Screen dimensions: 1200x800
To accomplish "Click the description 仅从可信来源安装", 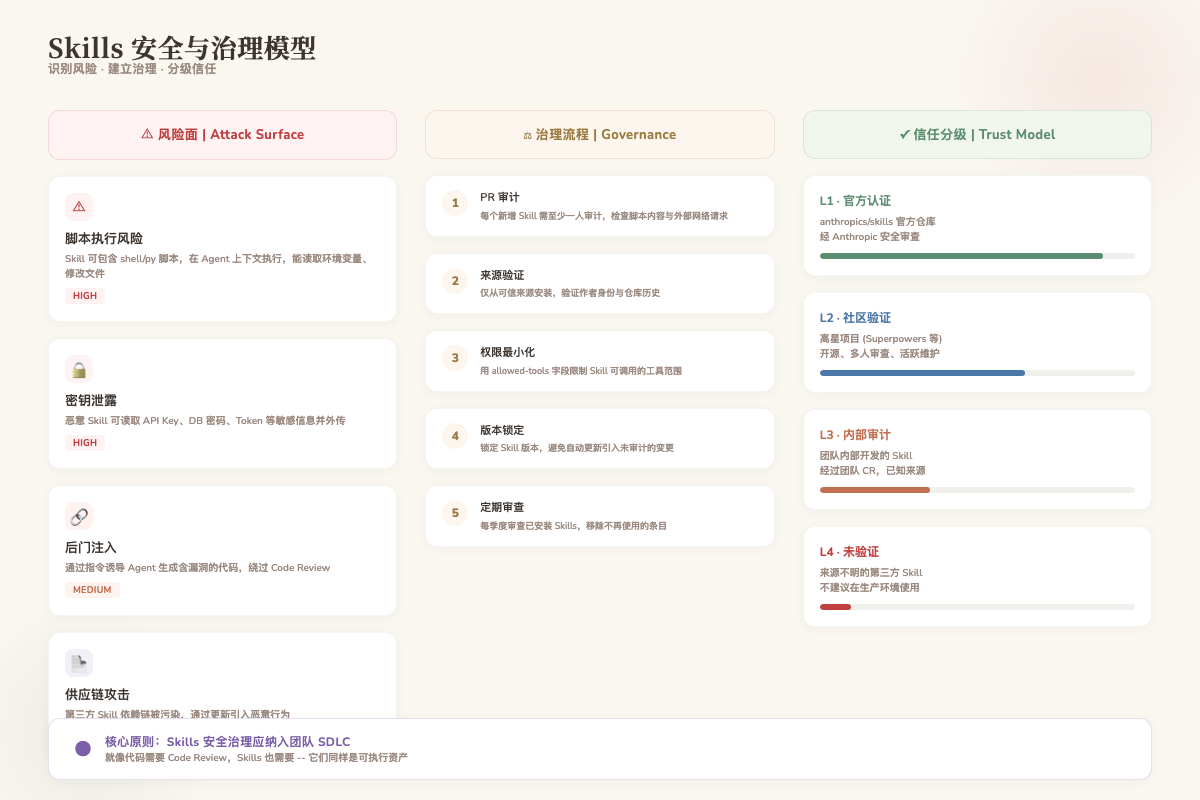I will (570, 293).
